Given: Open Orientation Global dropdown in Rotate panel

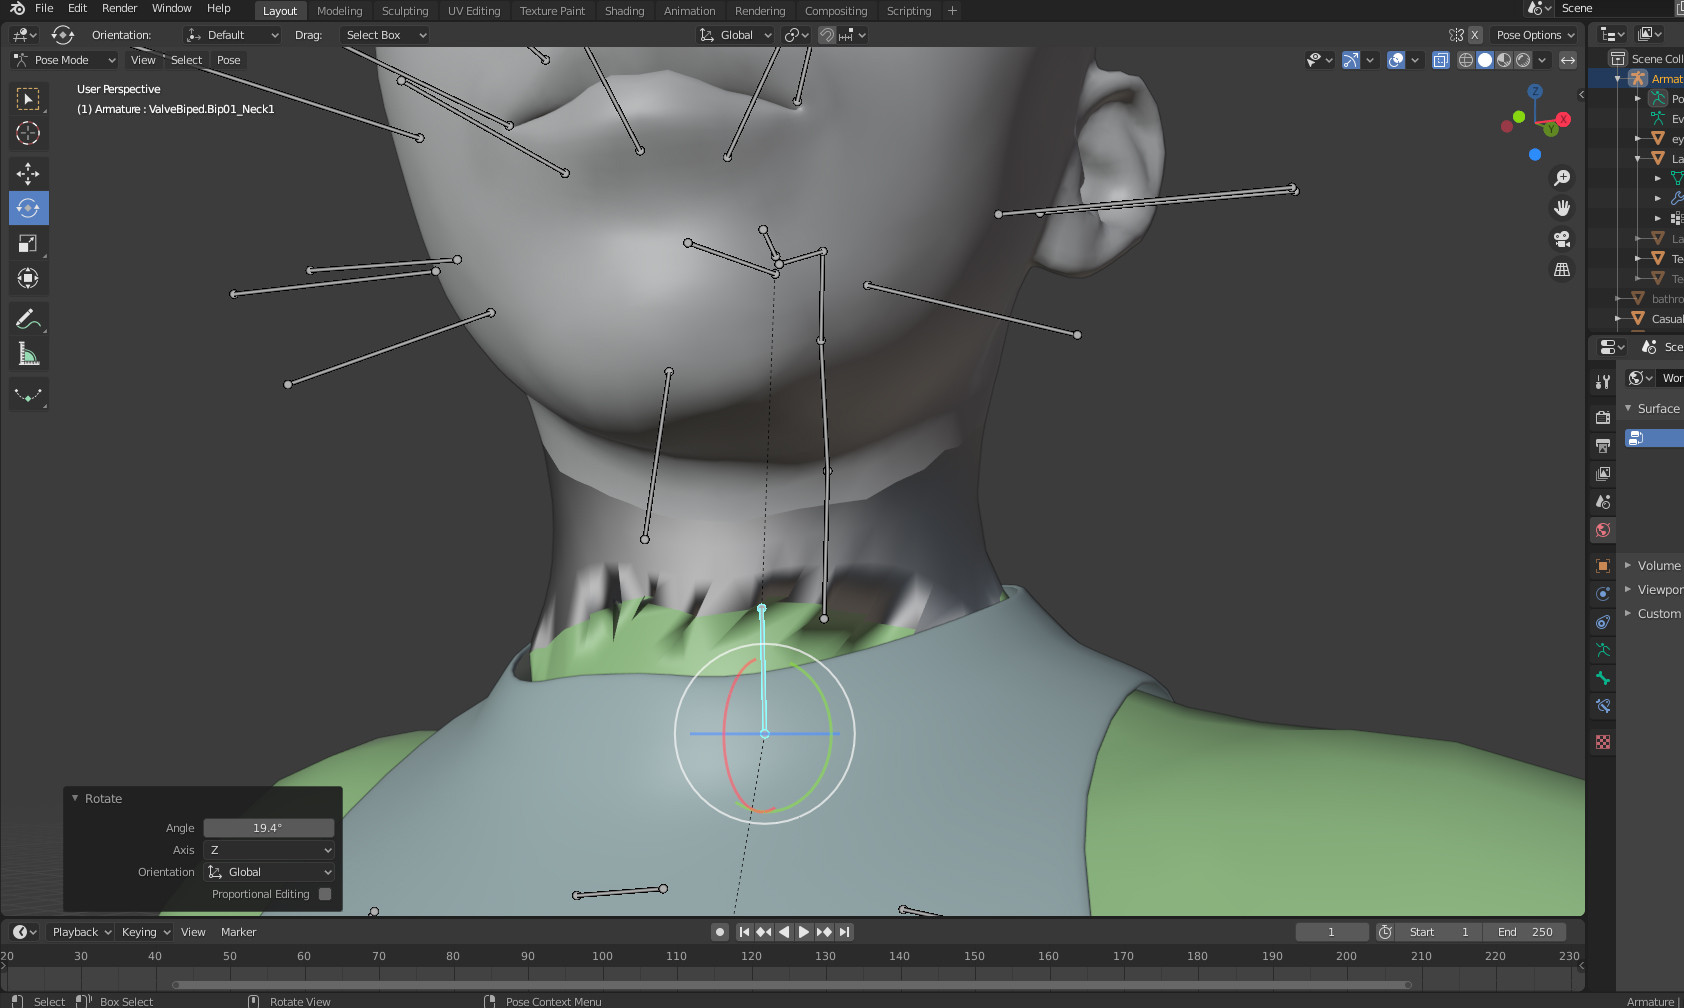Looking at the screenshot, I should (x=269, y=872).
